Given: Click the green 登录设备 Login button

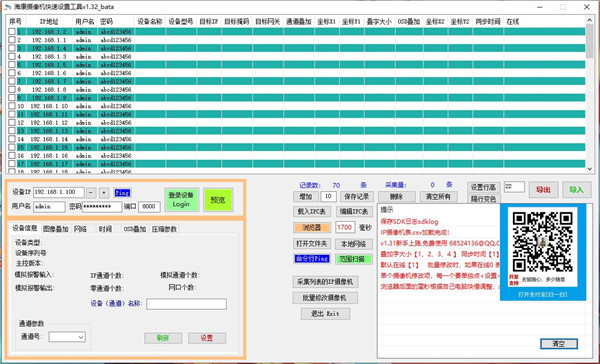Looking at the screenshot, I should click(x=181, y=199).
